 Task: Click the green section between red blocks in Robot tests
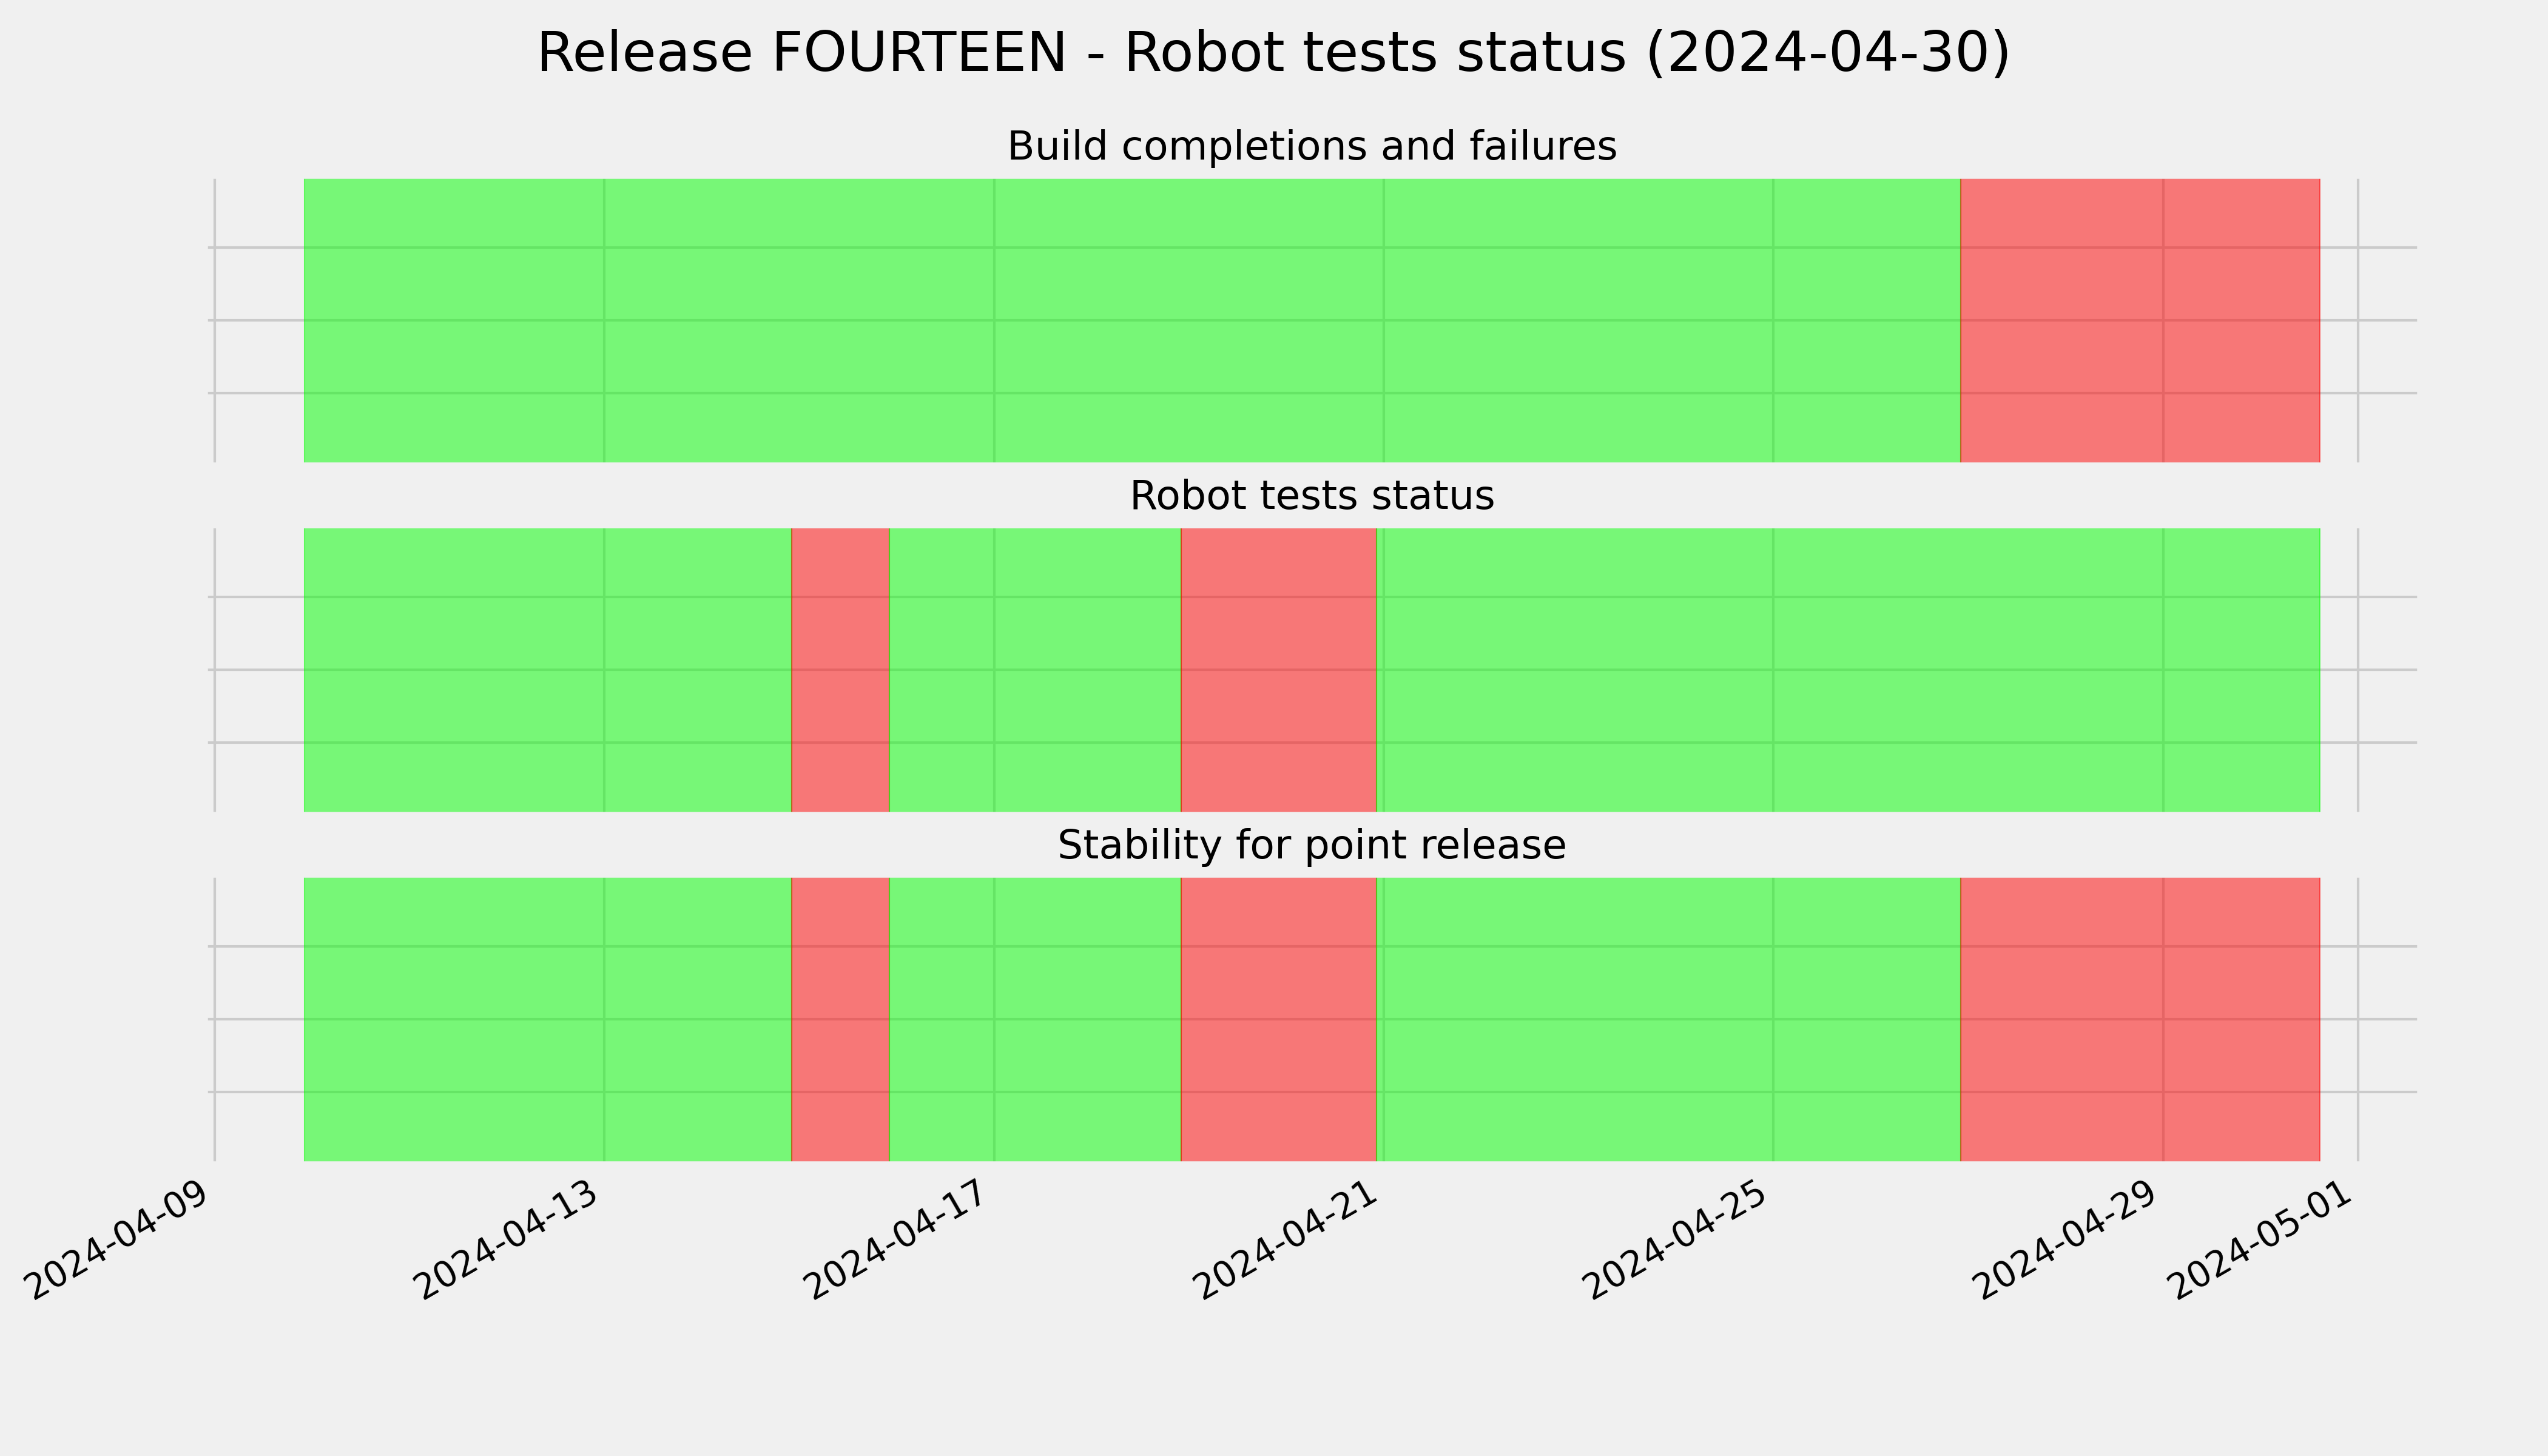[1035, 670]
